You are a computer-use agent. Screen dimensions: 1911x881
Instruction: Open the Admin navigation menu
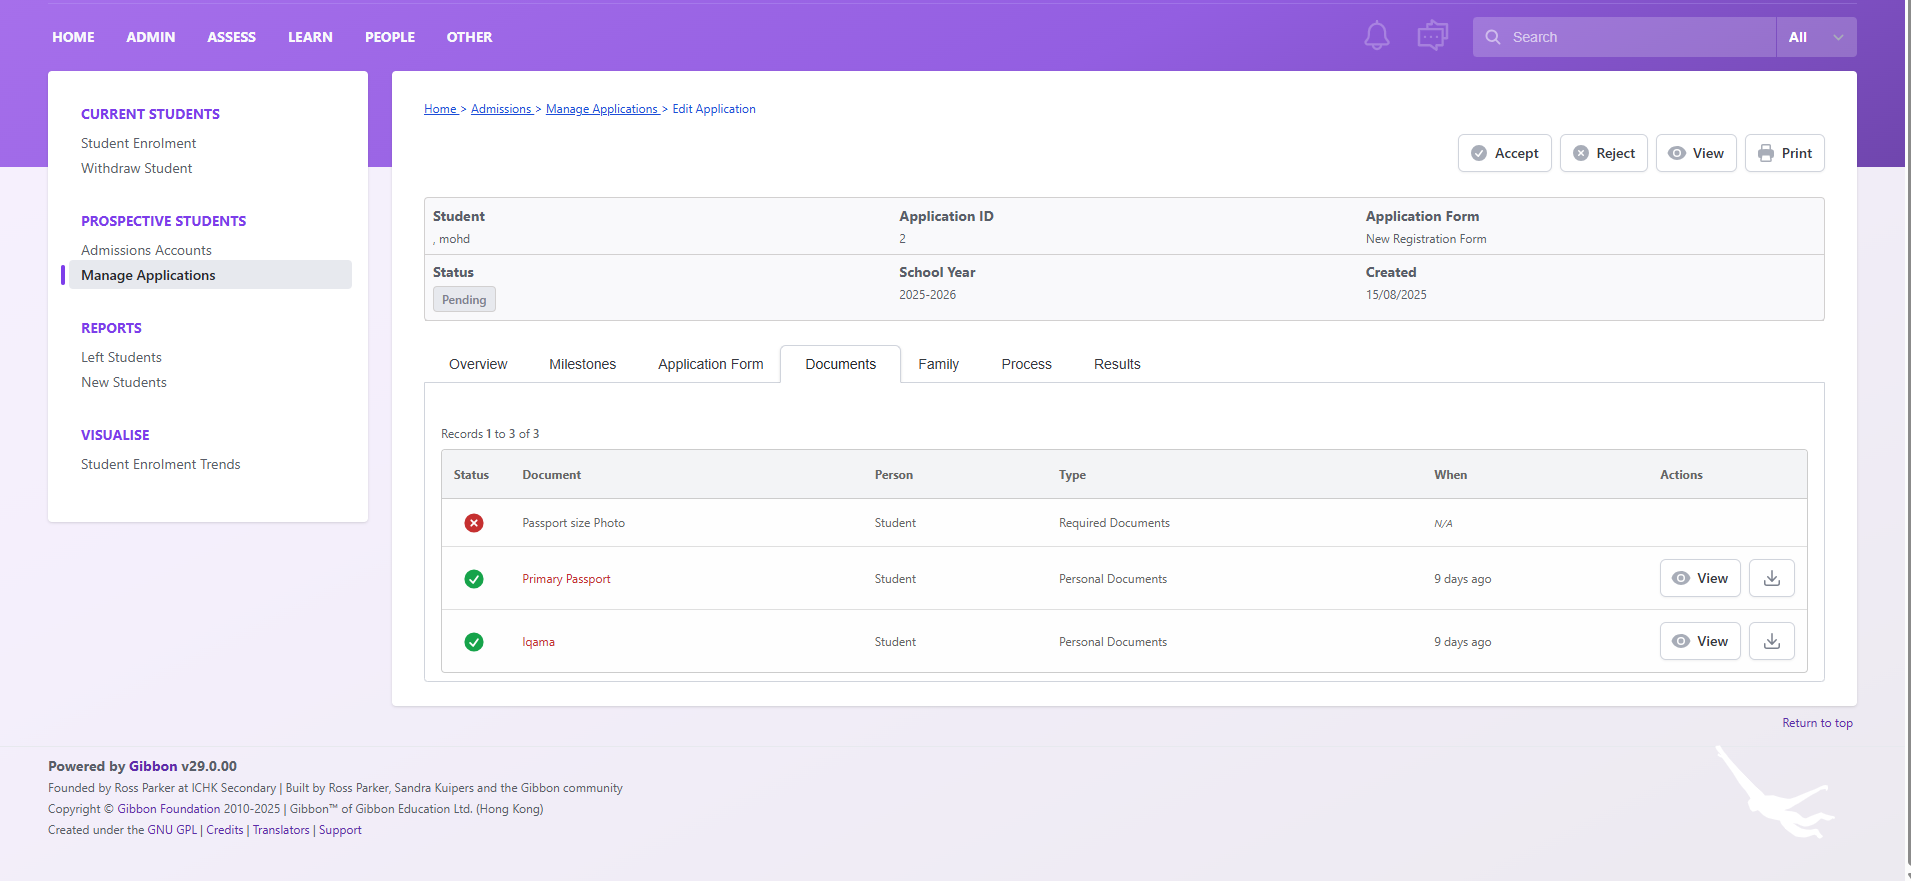pyautogui.click(x=151, y=37)
